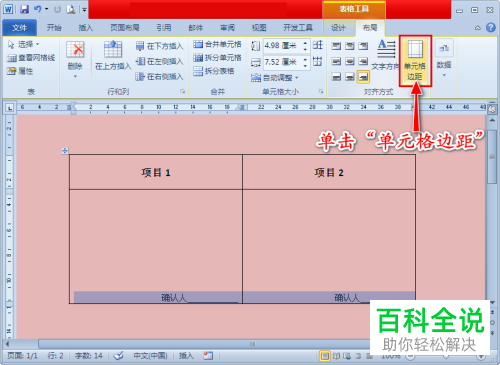Insert row below with 在下方插入

tap(159, 46)
